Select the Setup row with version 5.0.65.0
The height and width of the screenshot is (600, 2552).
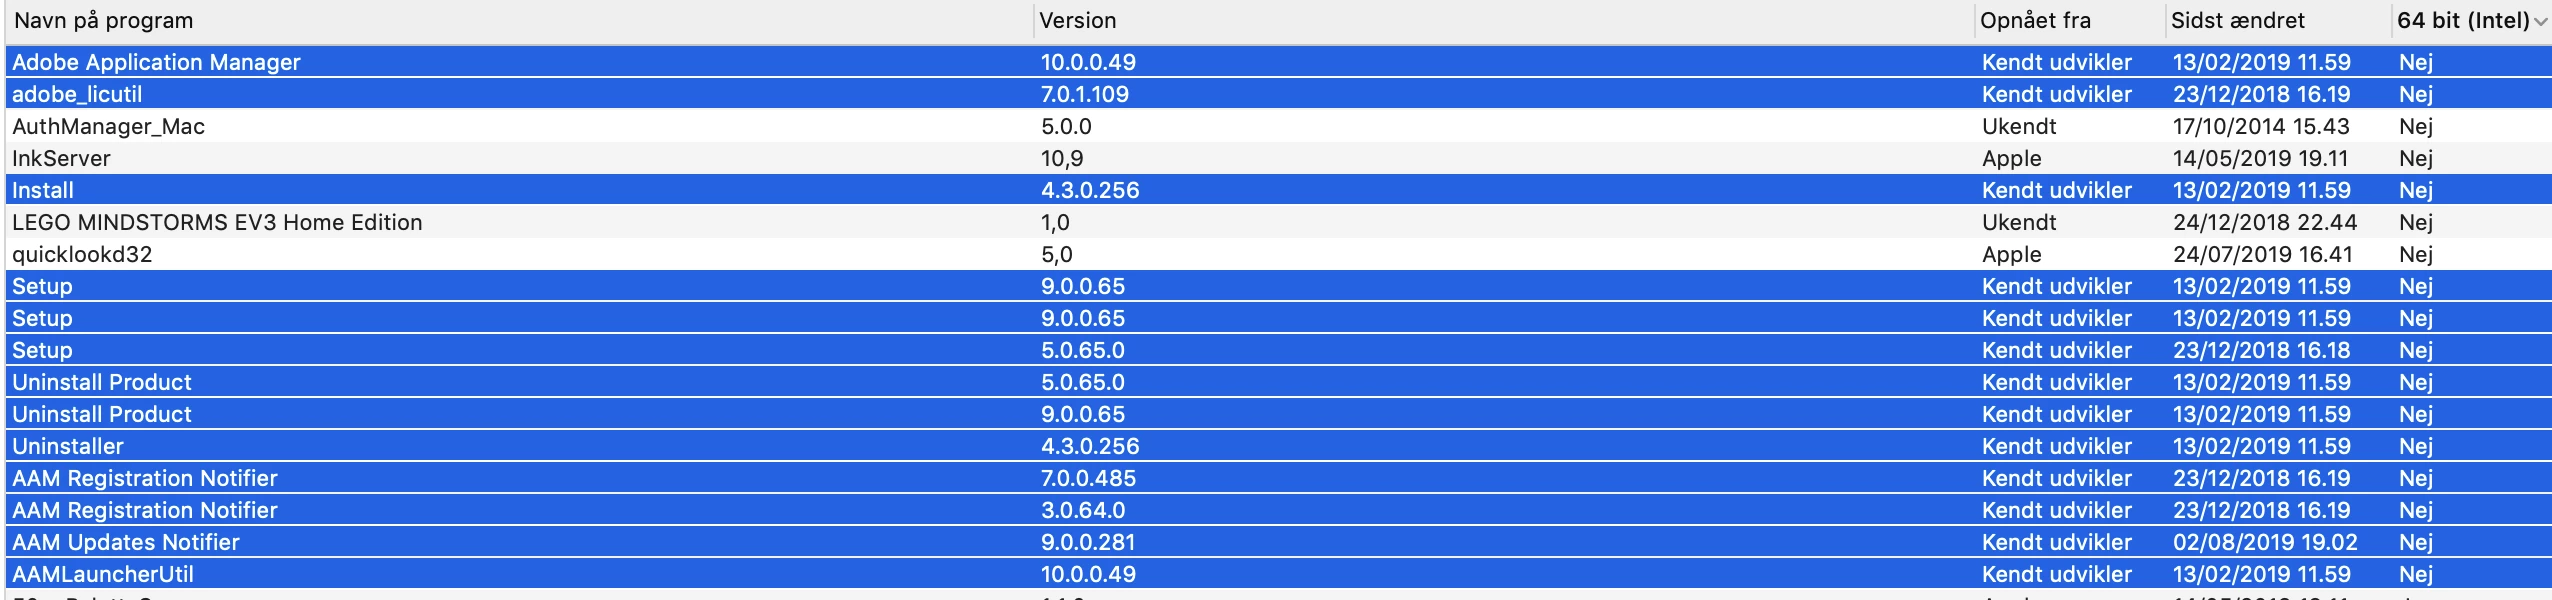(1279, 350)
